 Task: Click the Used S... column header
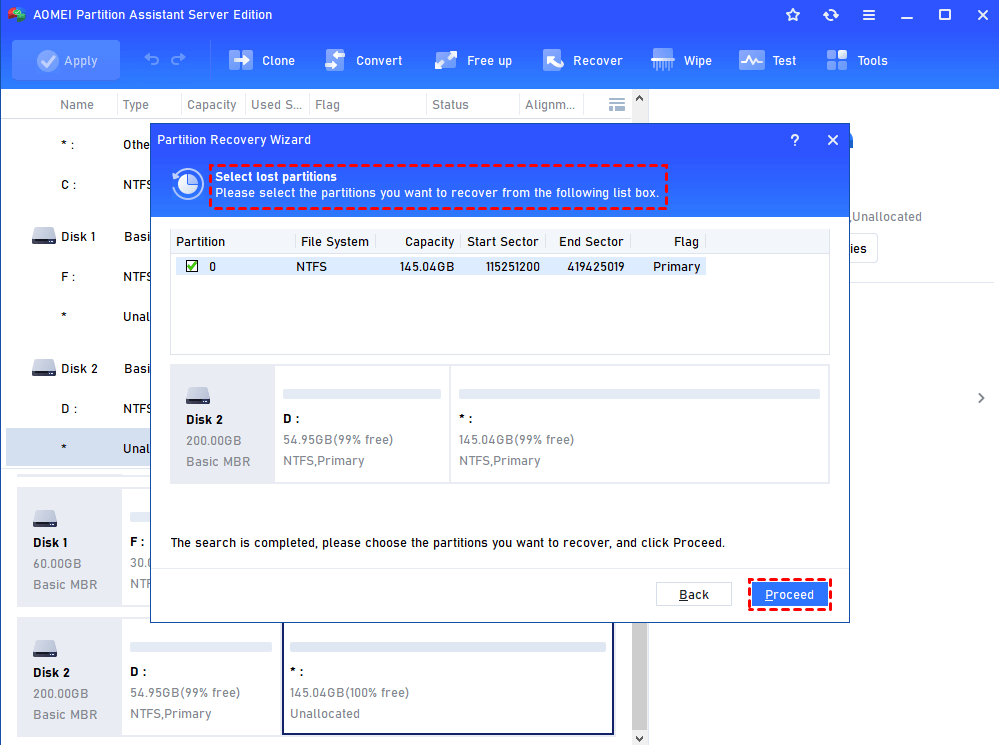(x=276, y=105)
